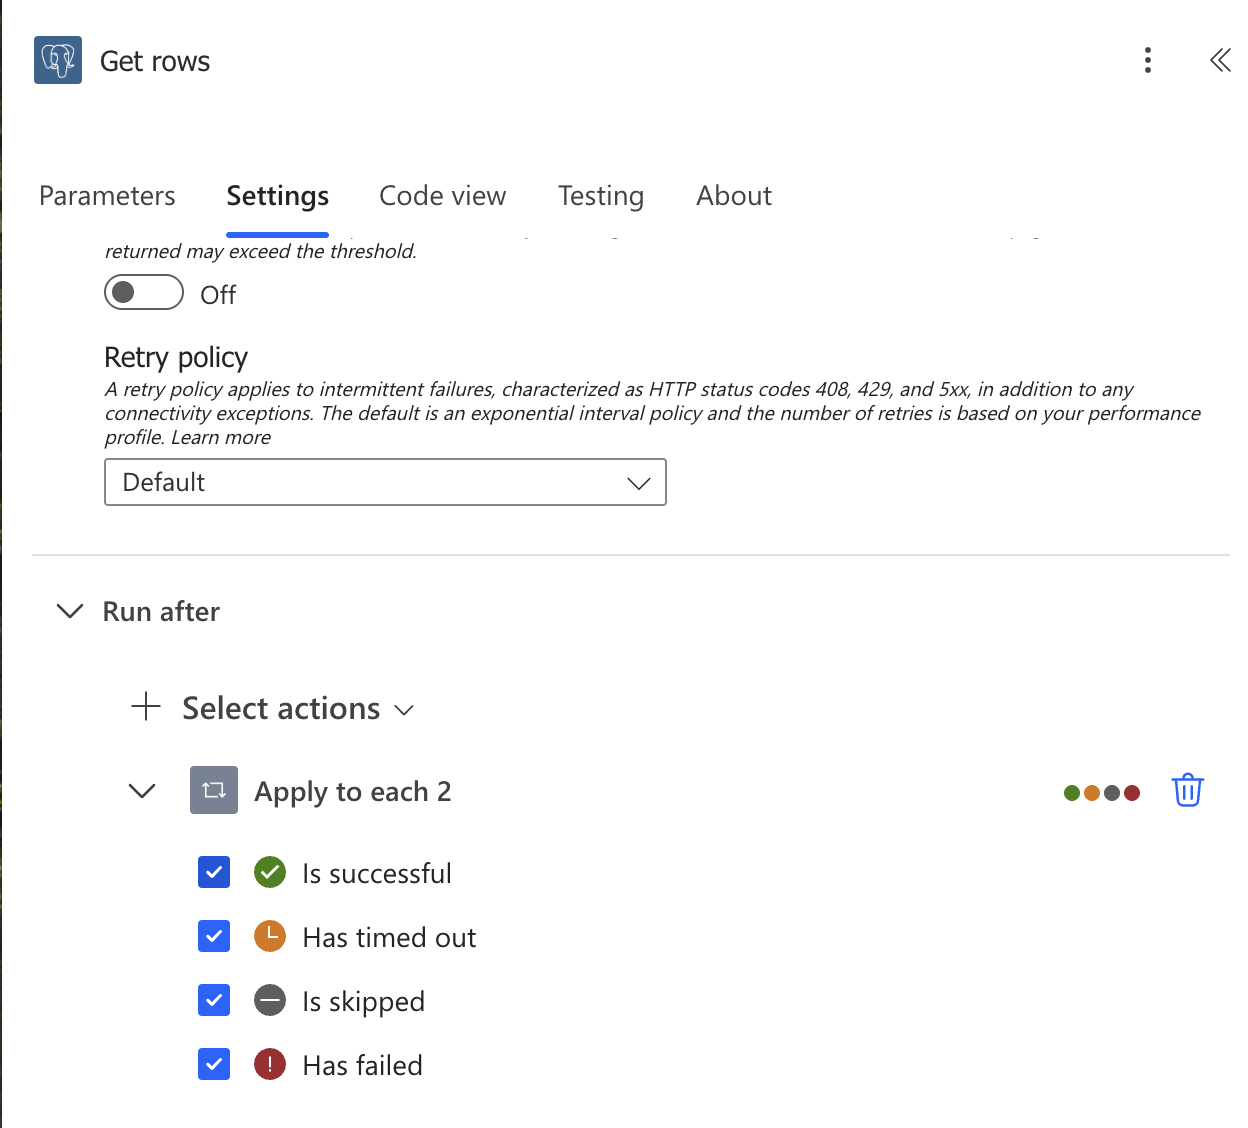
Task: Select the Settings tab
Action: (x=278, y=196)
